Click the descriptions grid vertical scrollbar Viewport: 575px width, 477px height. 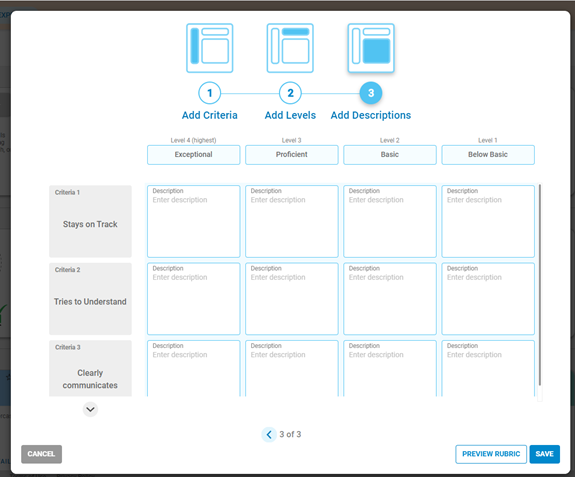tap(540, 285)
